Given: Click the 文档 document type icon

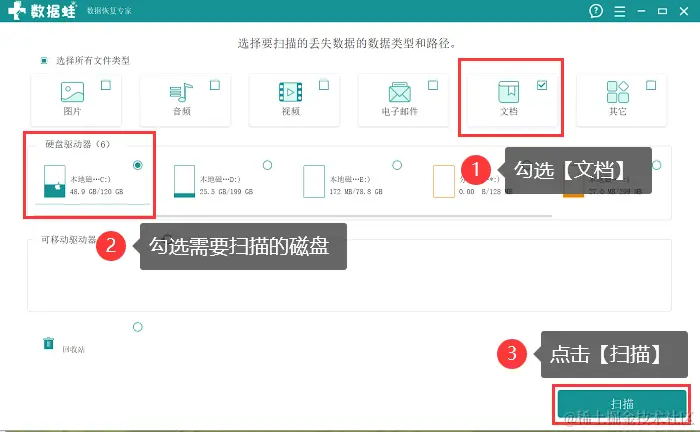Looking at the screenshot, I should tap(508, 92).
